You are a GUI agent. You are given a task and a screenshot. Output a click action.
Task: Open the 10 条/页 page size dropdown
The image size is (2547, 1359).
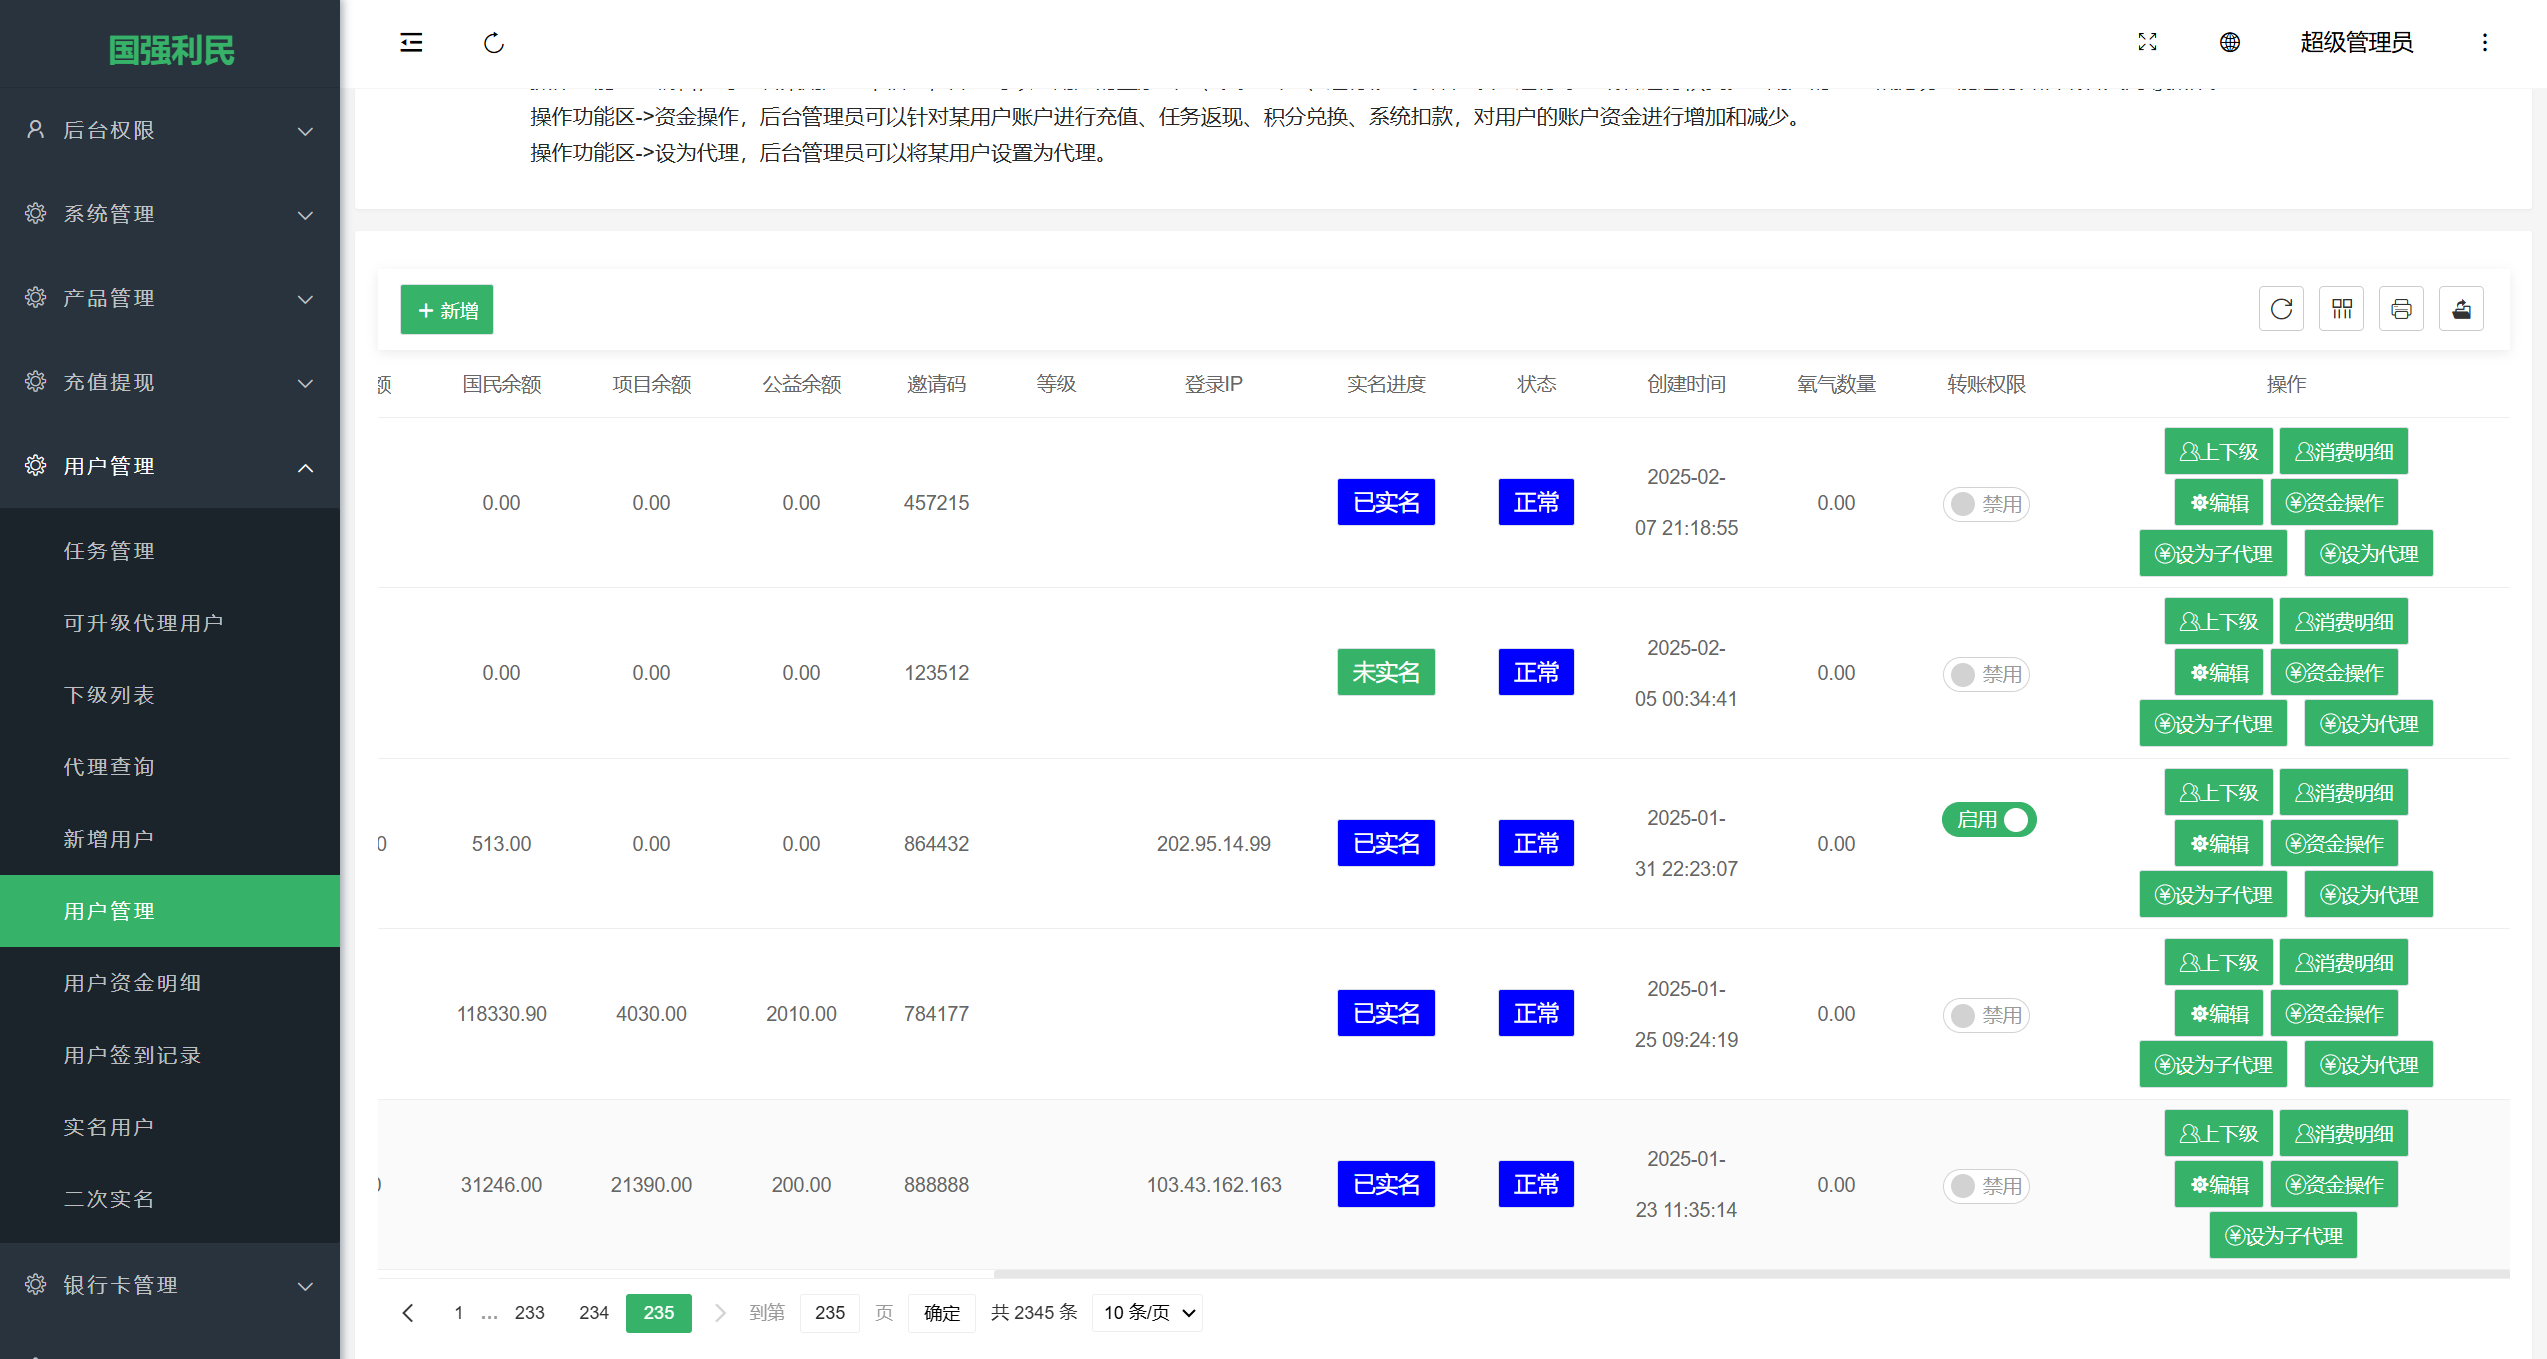click(x=1148, y=1313)
